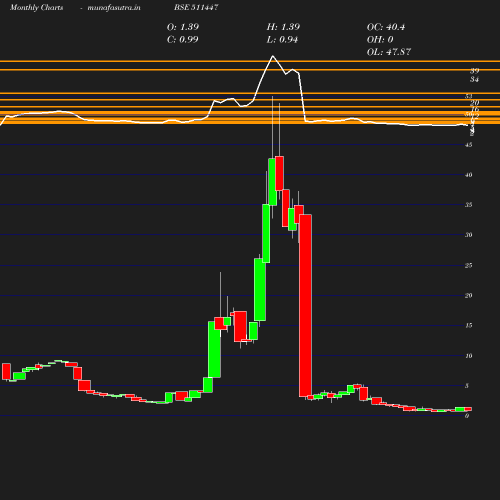
Task: Select the high value "H: 1.39"
Action: point(283,27)
